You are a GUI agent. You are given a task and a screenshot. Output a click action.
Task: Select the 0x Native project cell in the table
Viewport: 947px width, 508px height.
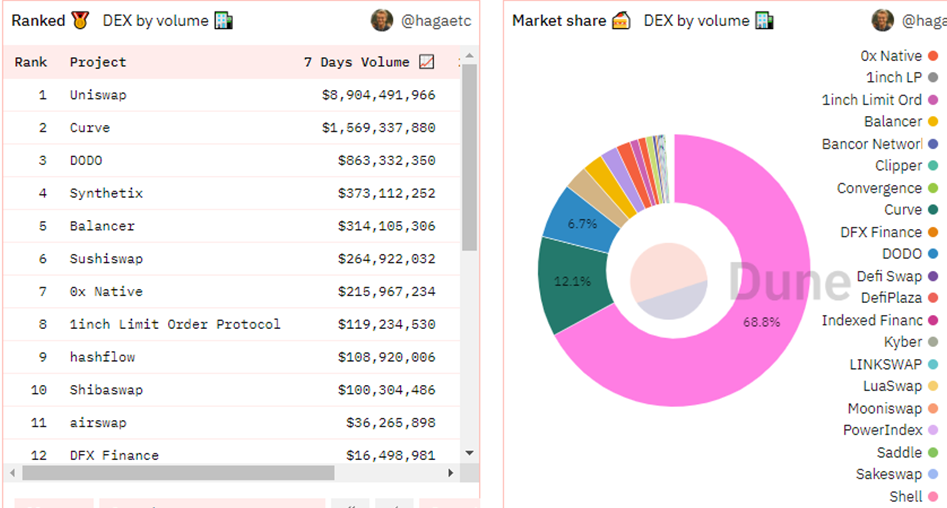[106, 292]
